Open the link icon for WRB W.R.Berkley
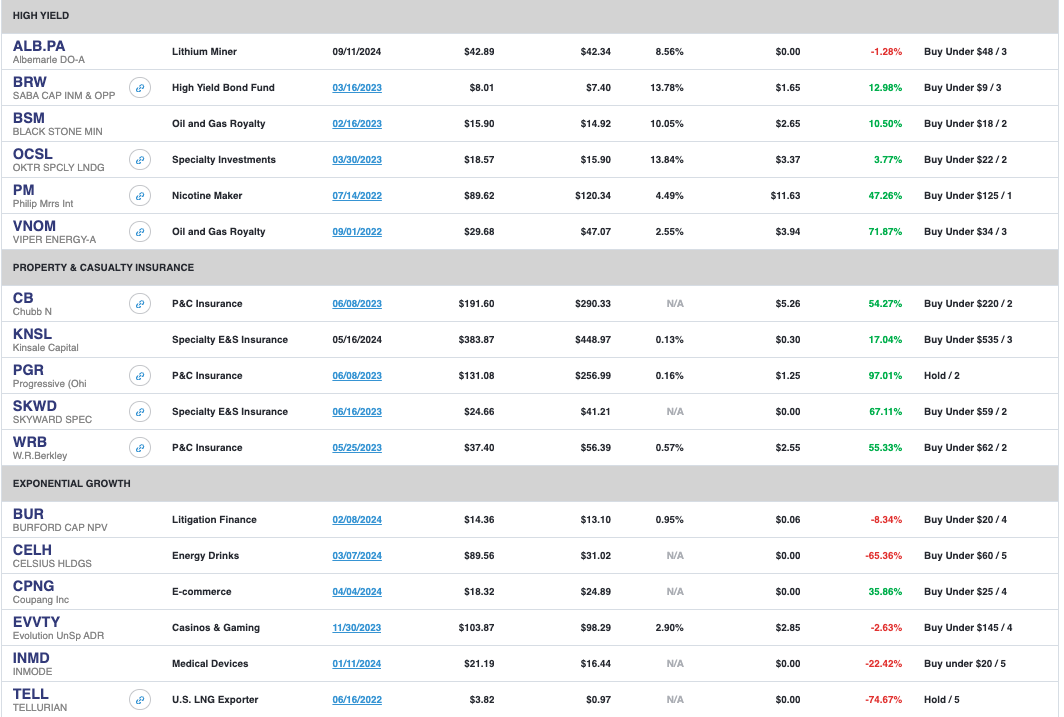Image resolution: width=1064 pixels, height=717 pixels. (x=140, y=447)
